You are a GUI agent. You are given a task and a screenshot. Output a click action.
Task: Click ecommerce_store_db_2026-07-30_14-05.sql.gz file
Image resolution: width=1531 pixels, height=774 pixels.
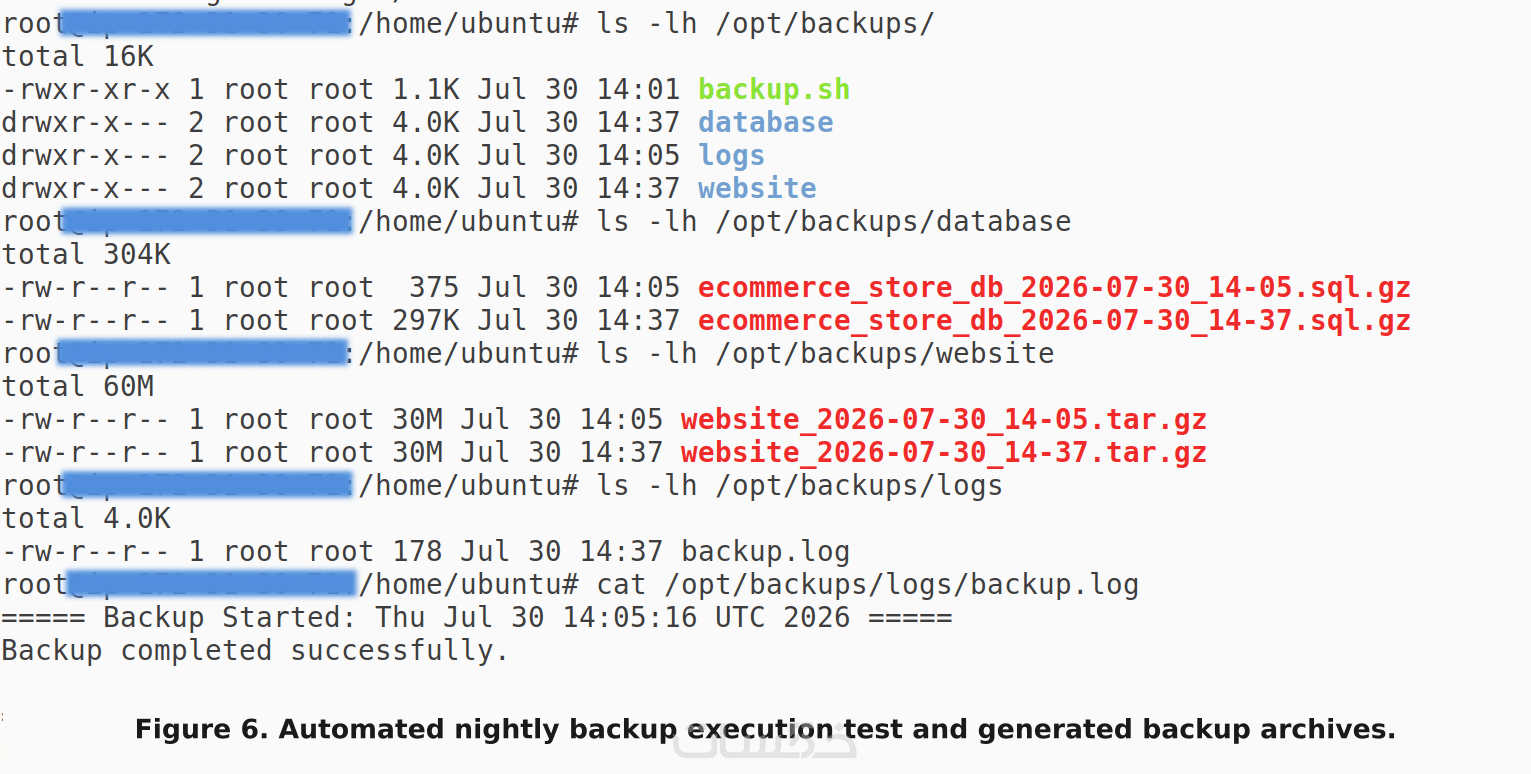pos(1054,288)
